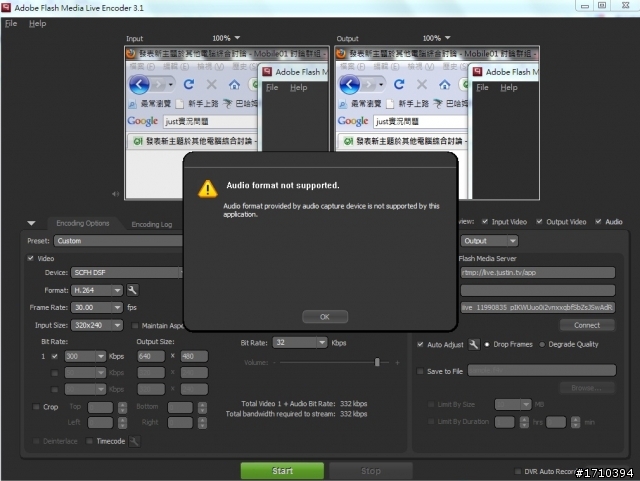Switch to the Encoding Log tab
The height and width of the screenshot is (481, 640).
click(152, 224)
